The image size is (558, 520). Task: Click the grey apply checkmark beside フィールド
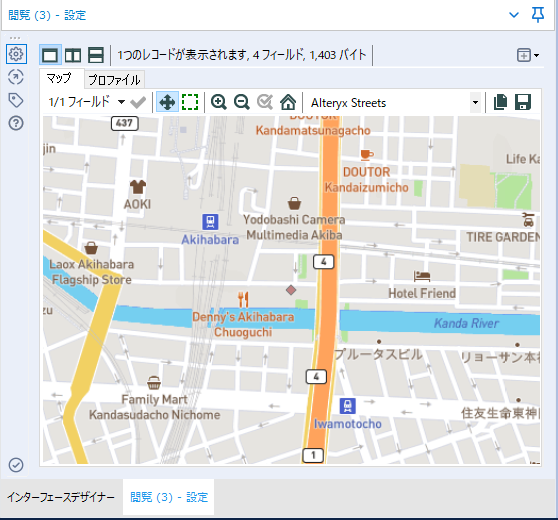coord(138,103)
